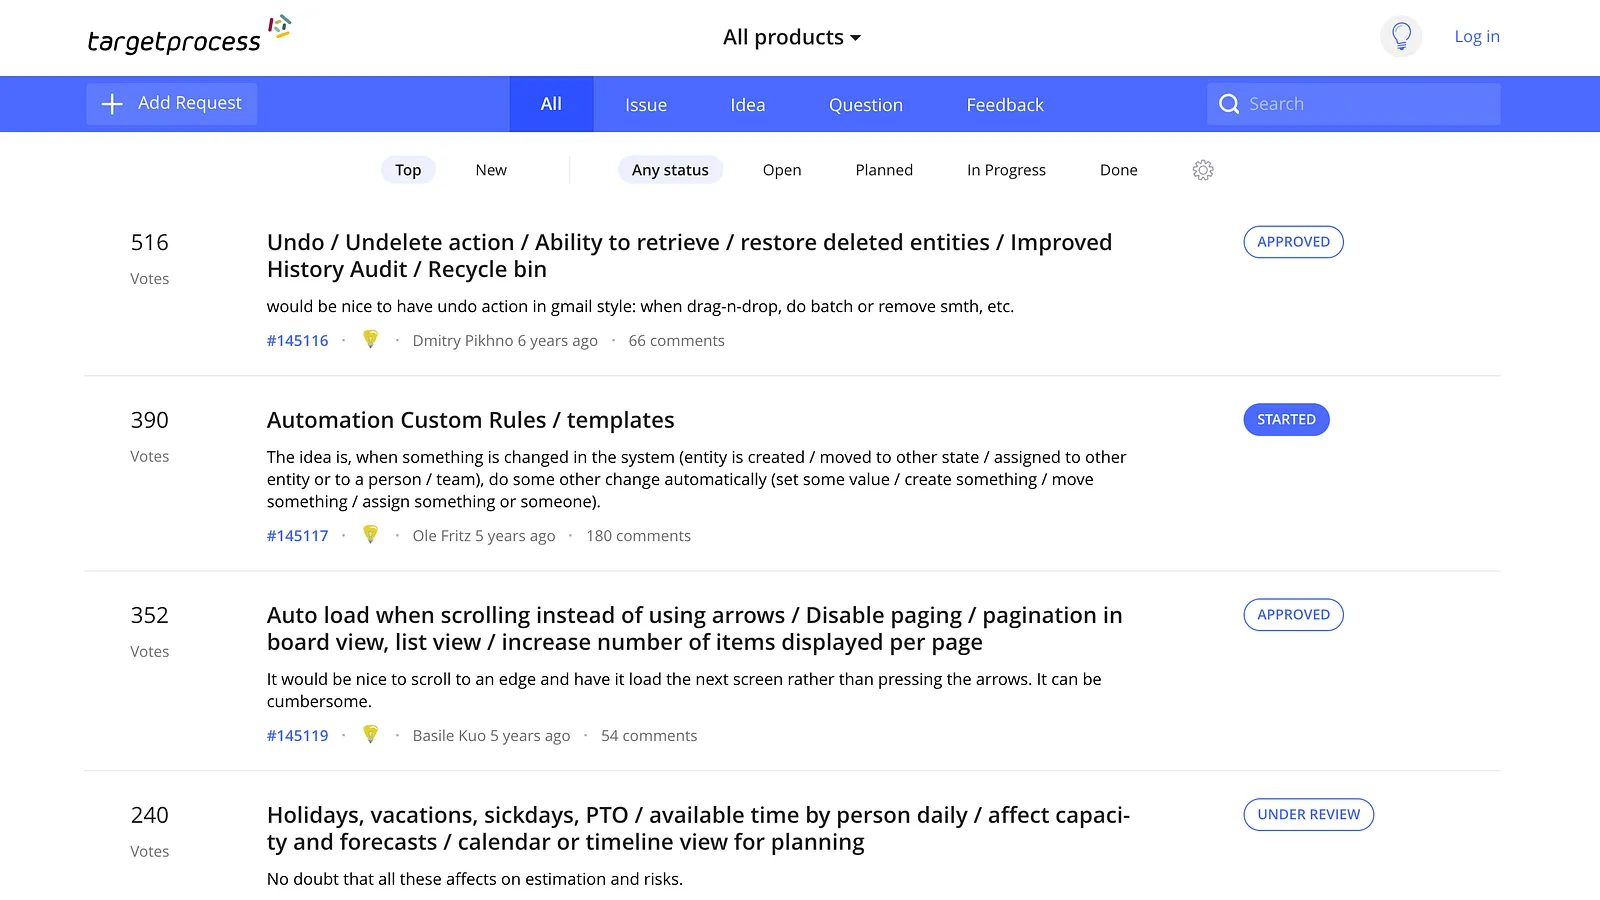Click the UNDER REVIEW status badge
Screen dimensions: 1600x900
coord(1308,815)
